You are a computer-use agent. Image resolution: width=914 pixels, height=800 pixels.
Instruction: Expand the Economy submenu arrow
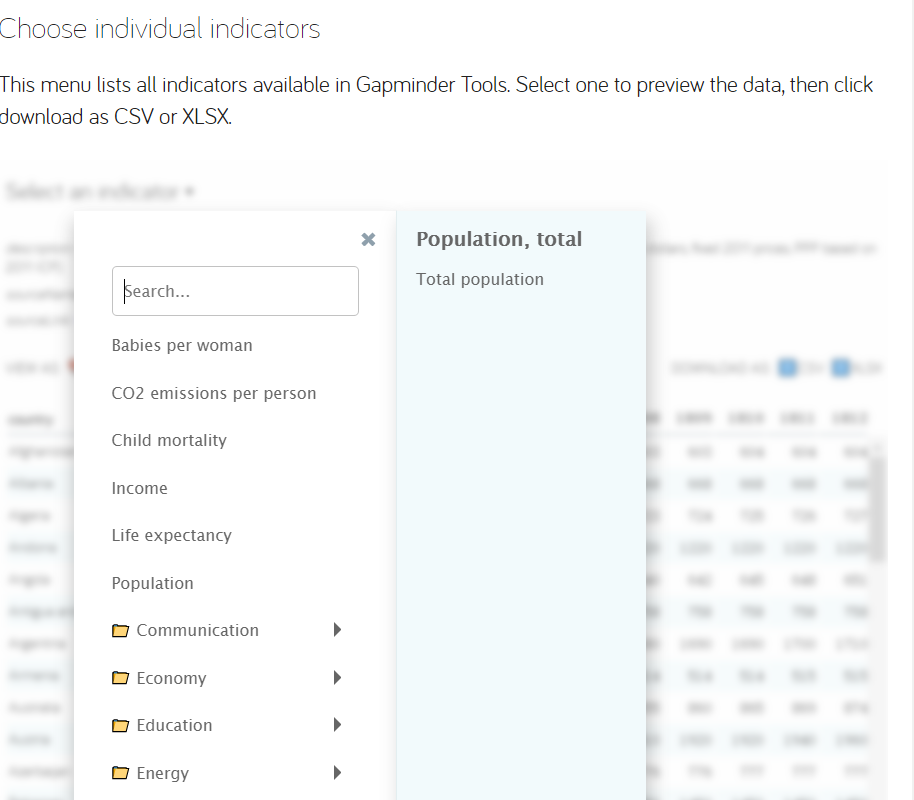(x=337, y=678)
